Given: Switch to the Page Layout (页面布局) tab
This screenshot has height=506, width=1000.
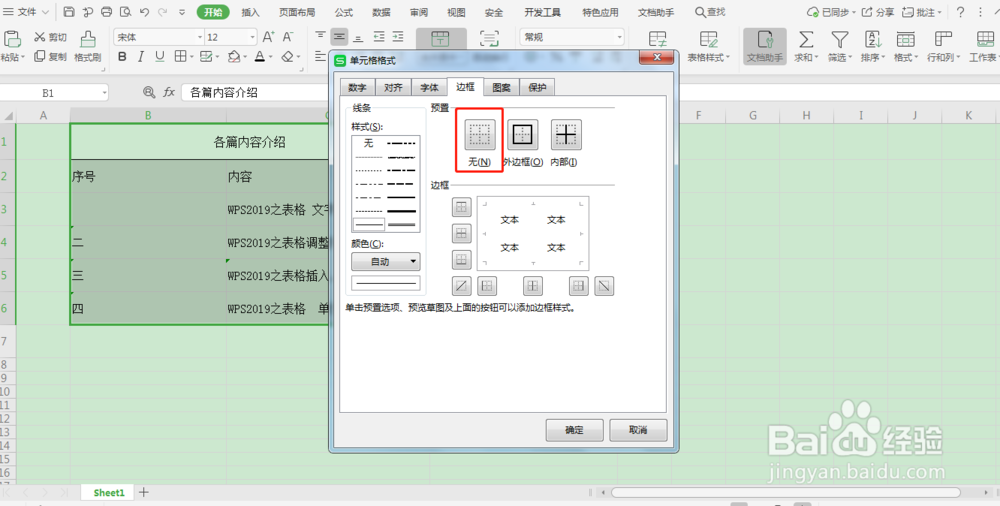Looking at the screenshot, I should pos(297,12).
